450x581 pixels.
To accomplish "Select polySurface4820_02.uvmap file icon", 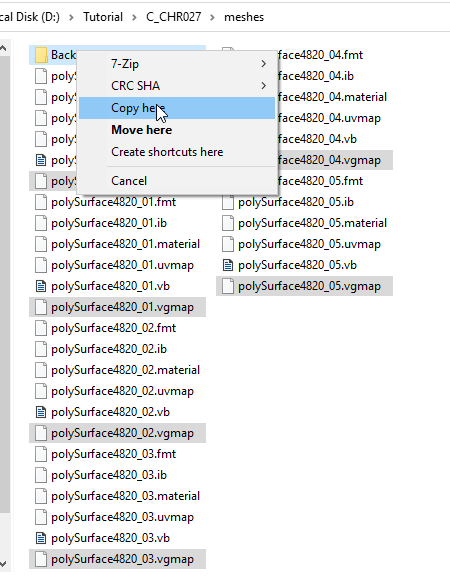I will (x=41, y=391).
